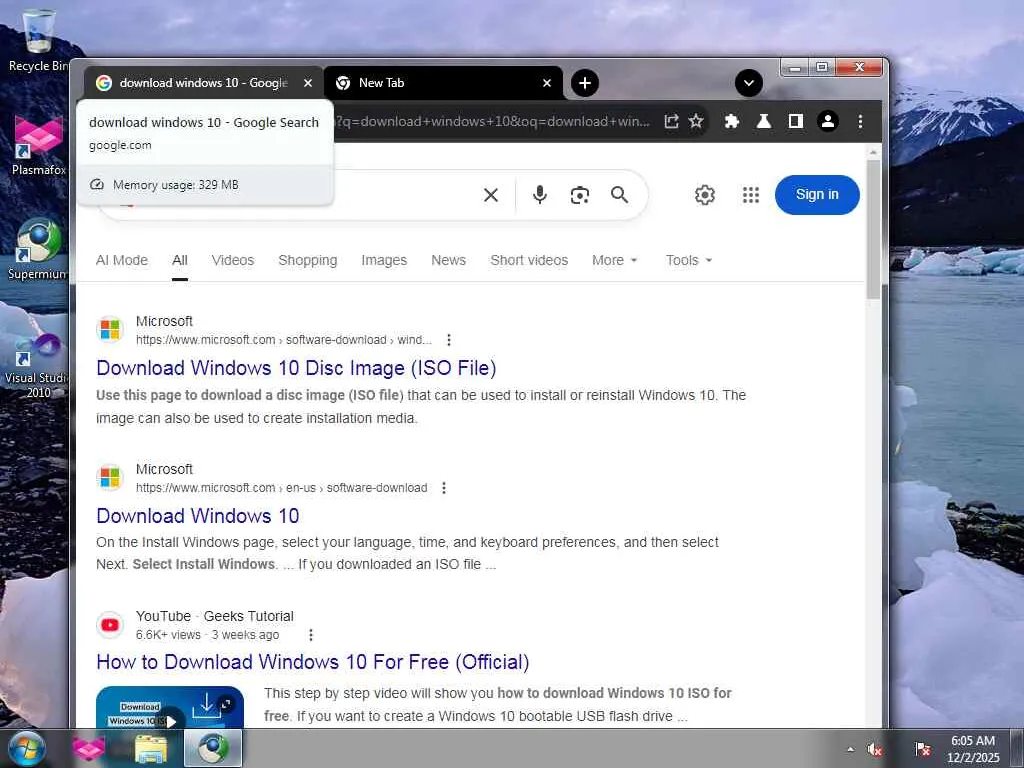Show hidden tray icons arrow
Image resolution: width=1024 pixels, height=768 pixels.
[x=850, y=749]
